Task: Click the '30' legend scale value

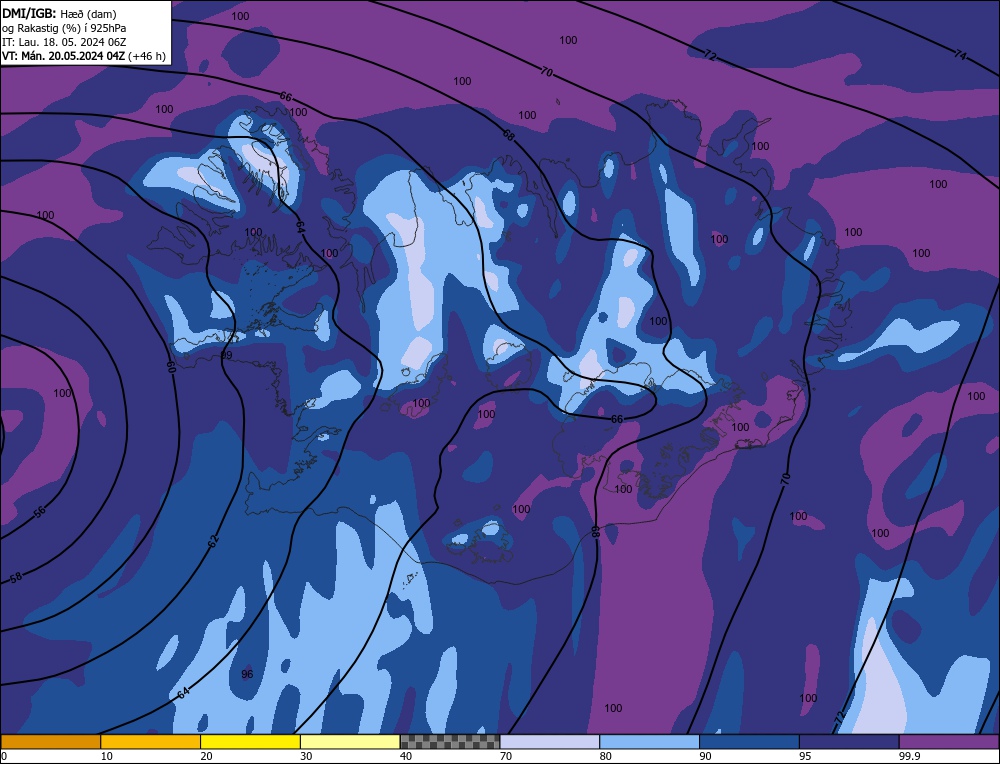Action: 306,756
